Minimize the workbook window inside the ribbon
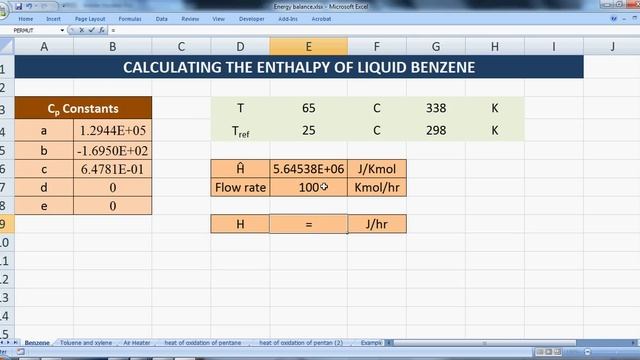 624,19
